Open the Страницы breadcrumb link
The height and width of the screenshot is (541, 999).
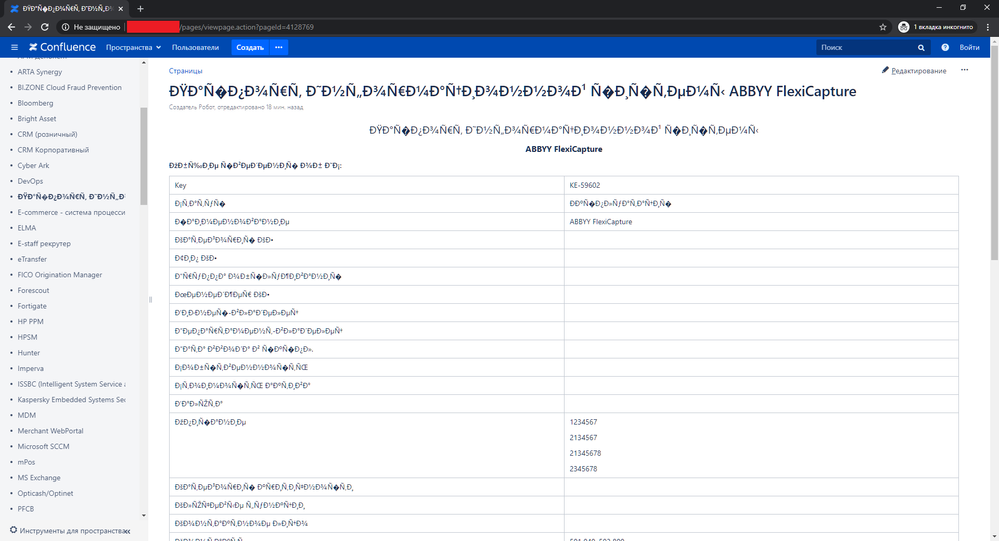click(x=185, y=71)
